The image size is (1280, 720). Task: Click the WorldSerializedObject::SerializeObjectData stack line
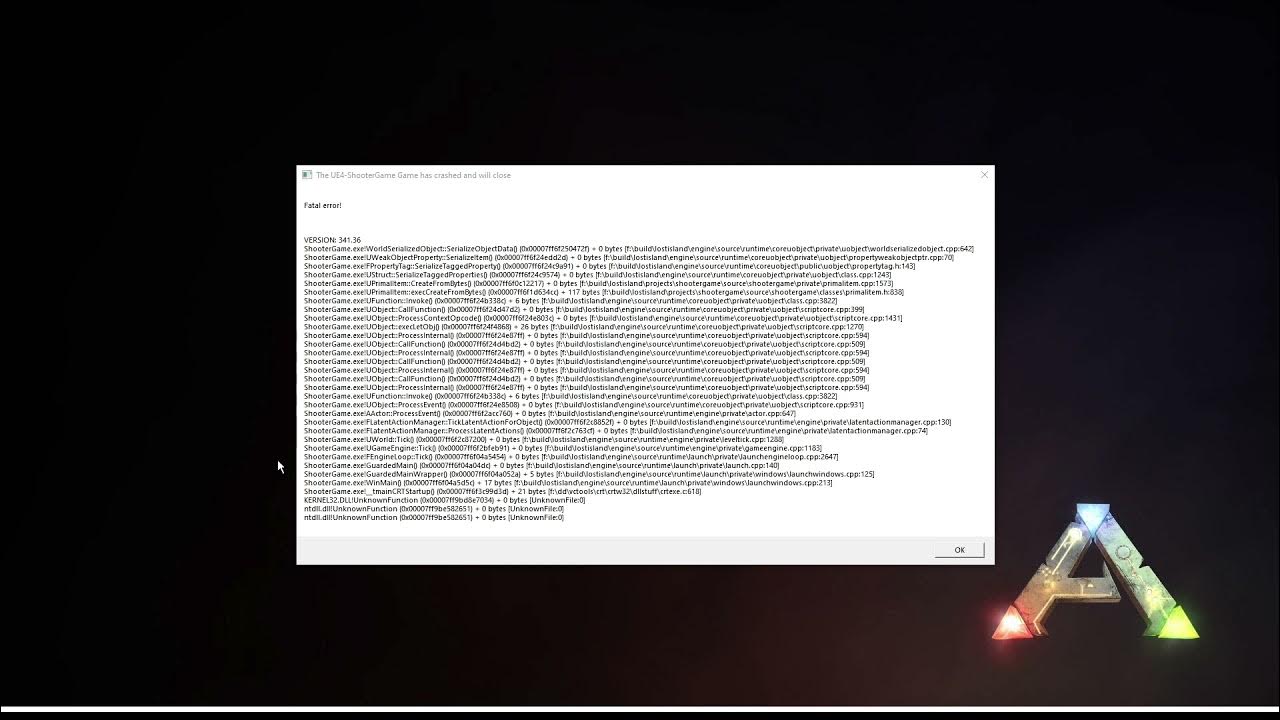click(639, 249)
